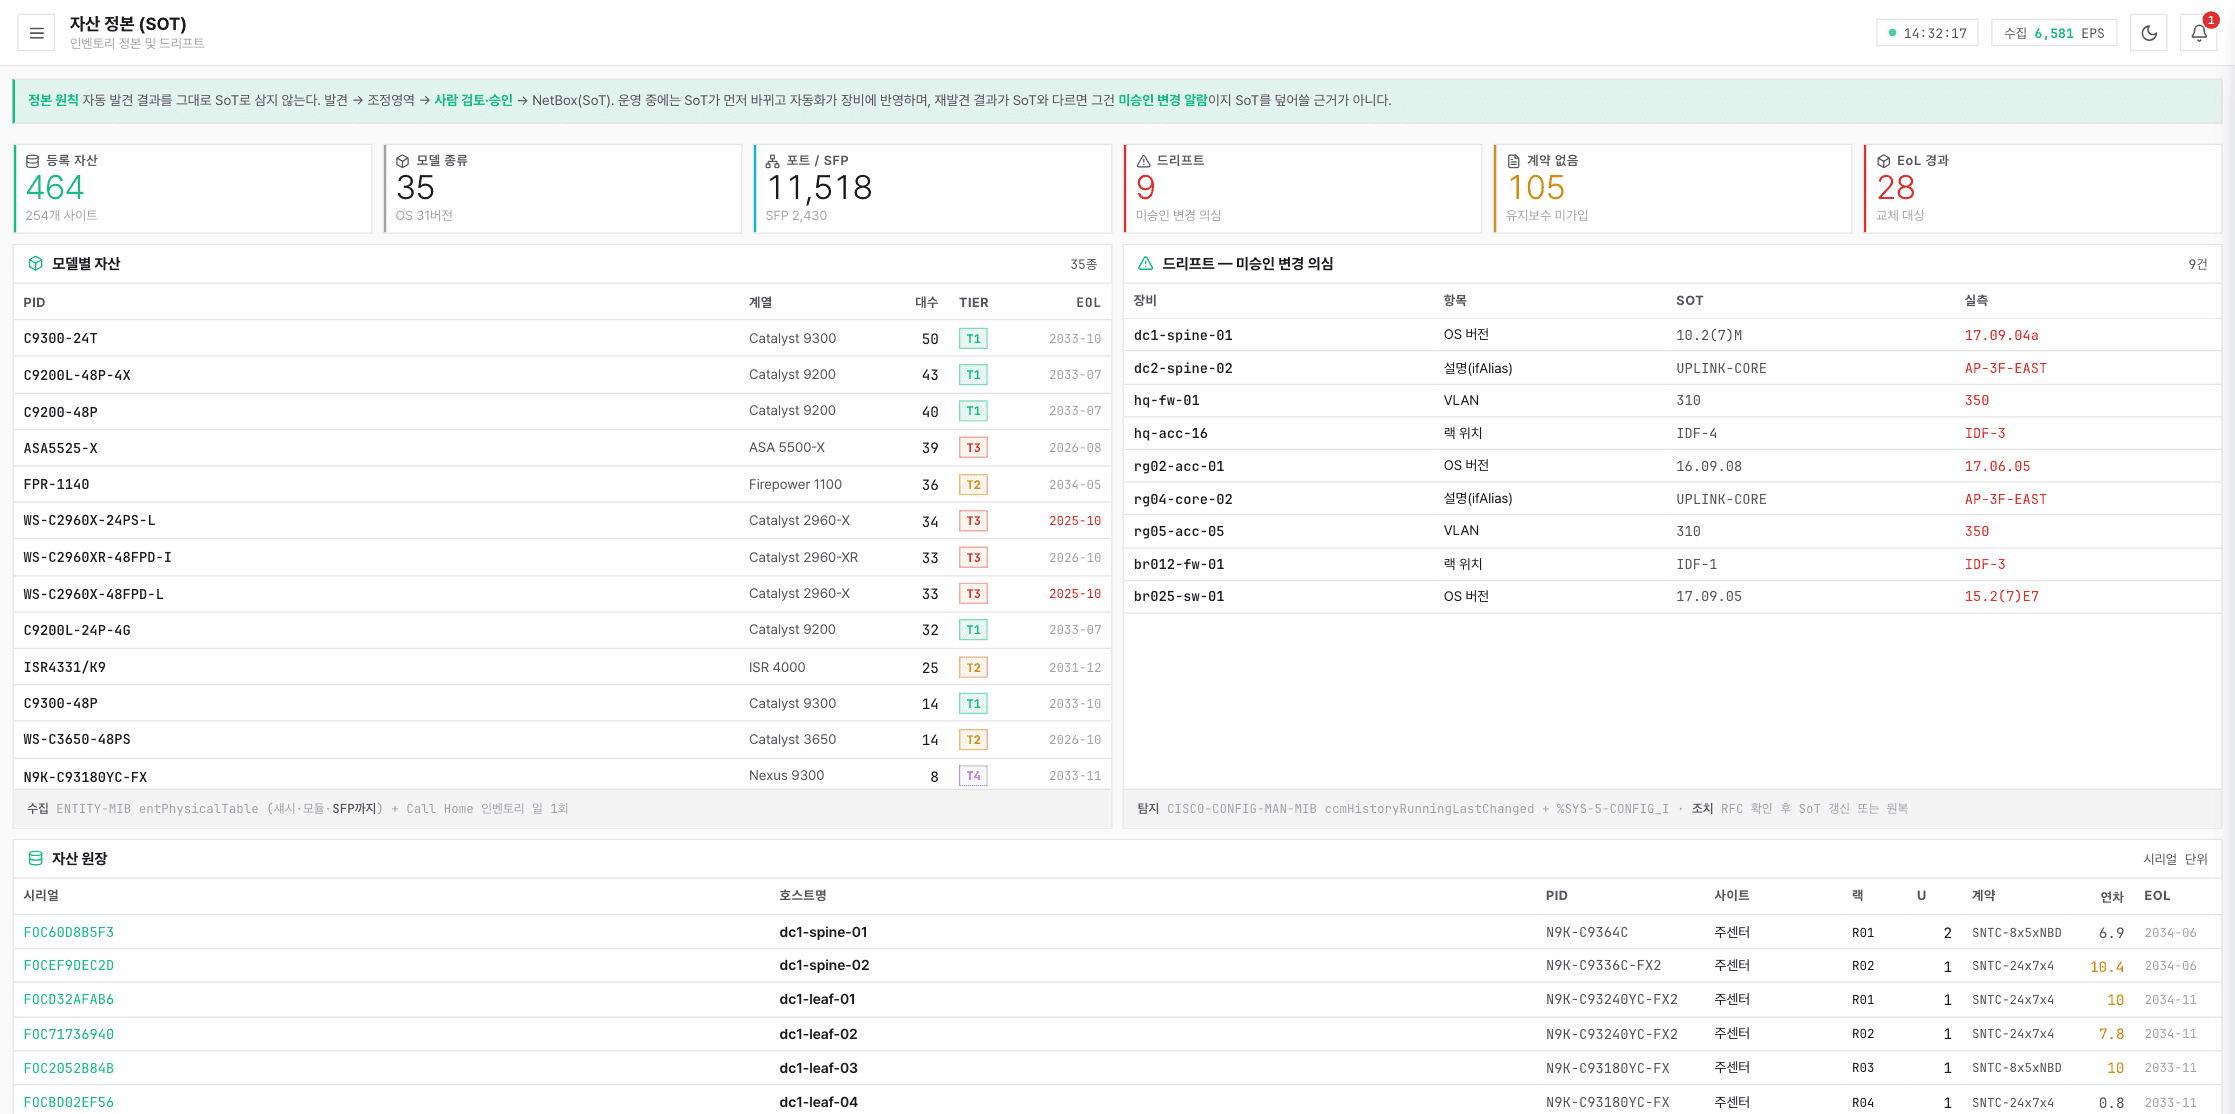Image resolution: width=2235 pixels, height=1114 pixels.
Task: Click hostname dc1-spine-02 in asset ledger
Action: click(x=824, y=965)
